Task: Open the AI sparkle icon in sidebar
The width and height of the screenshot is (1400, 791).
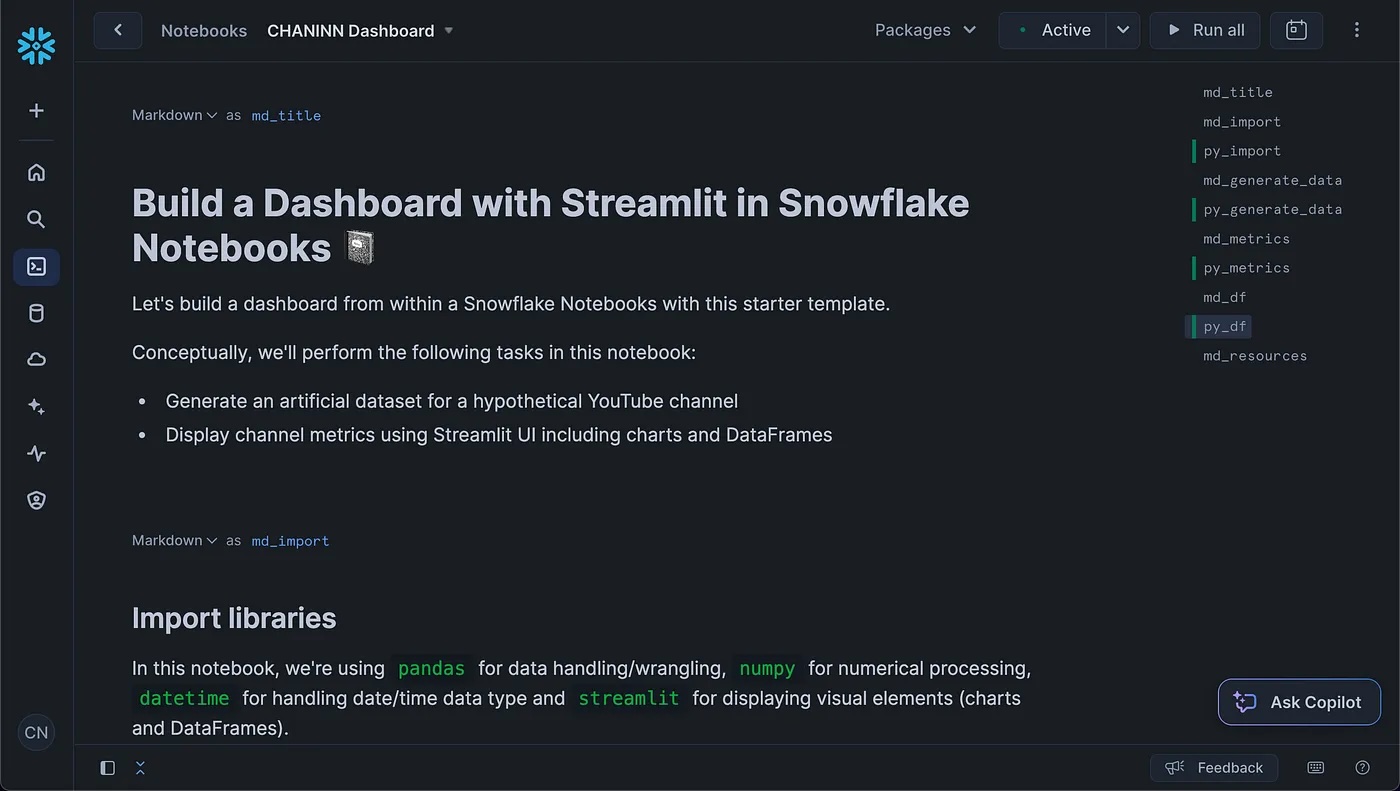Action: pos(36,407)
